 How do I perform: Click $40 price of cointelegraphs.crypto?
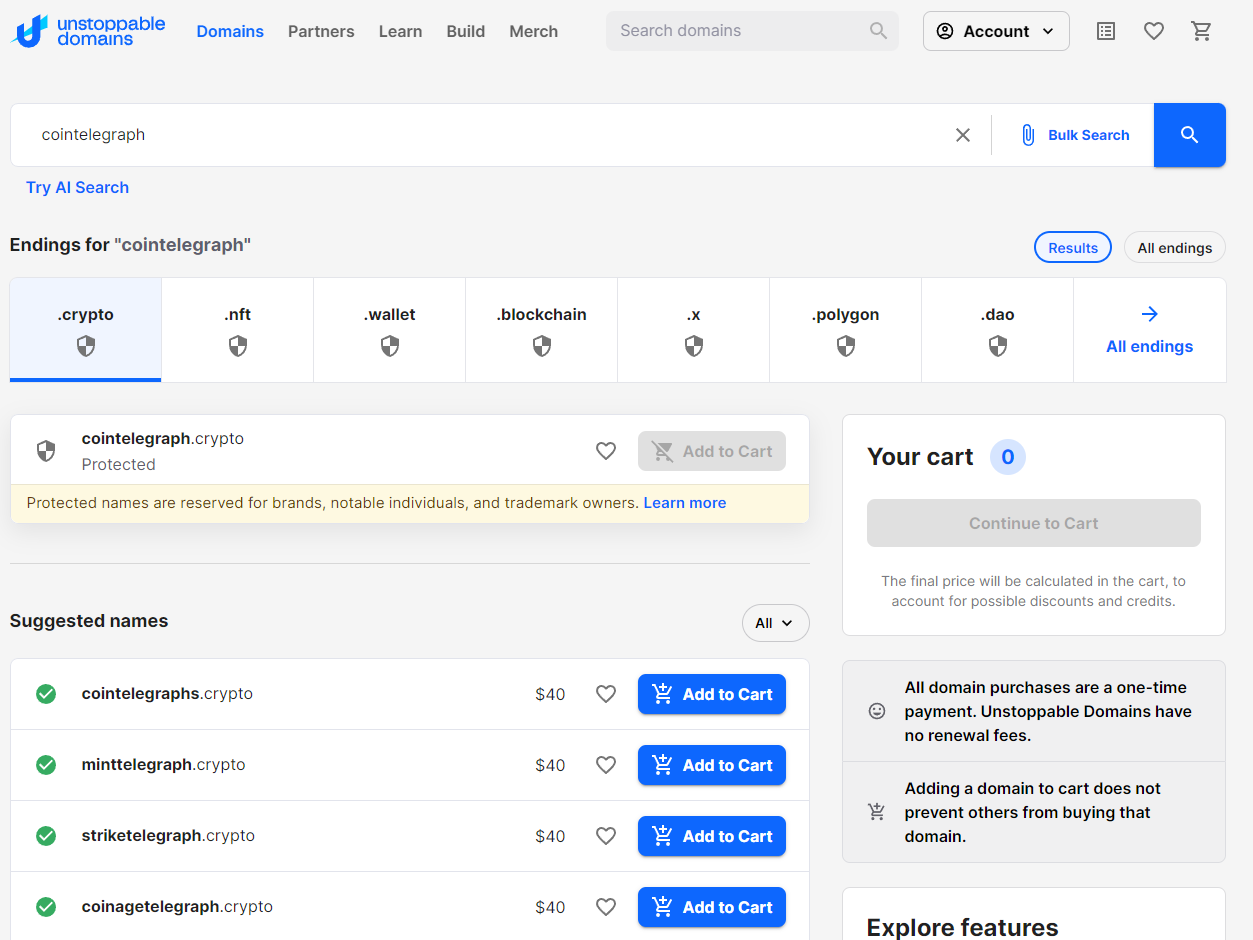[x=550, y=694]
